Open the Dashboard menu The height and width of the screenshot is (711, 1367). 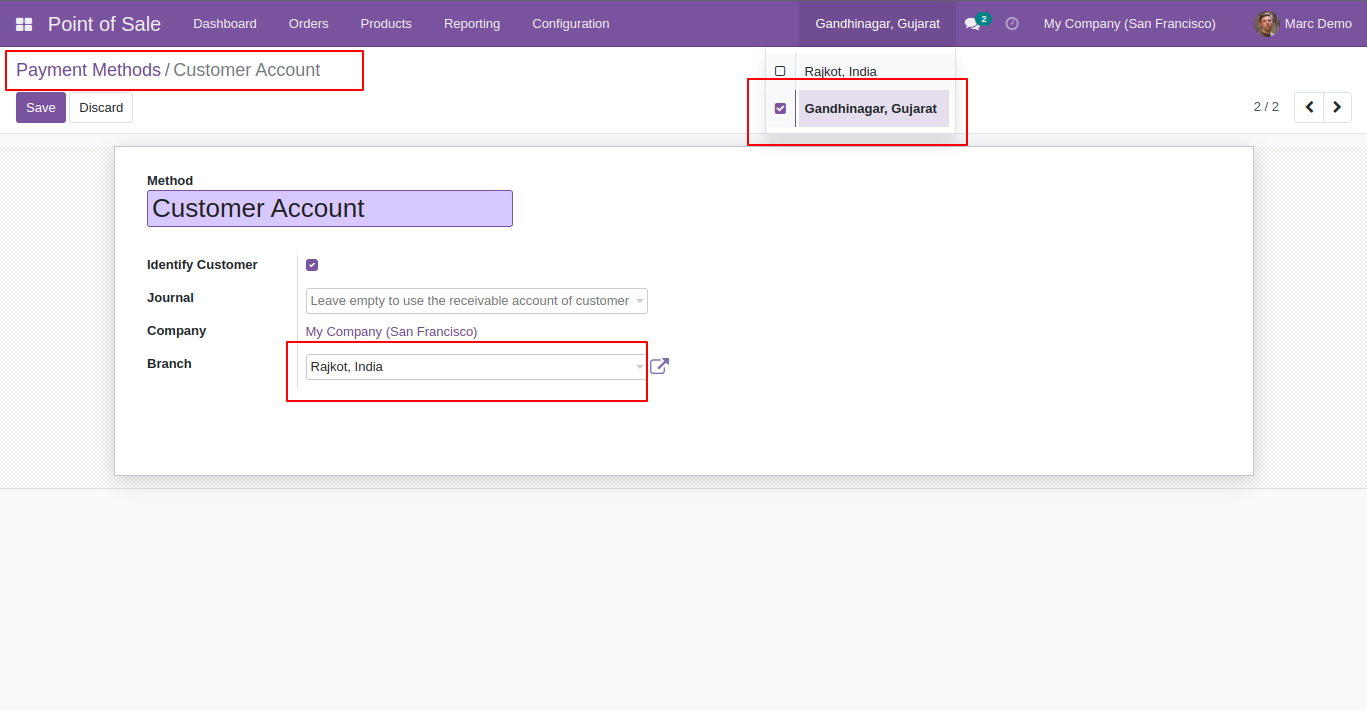pos(225,24)
